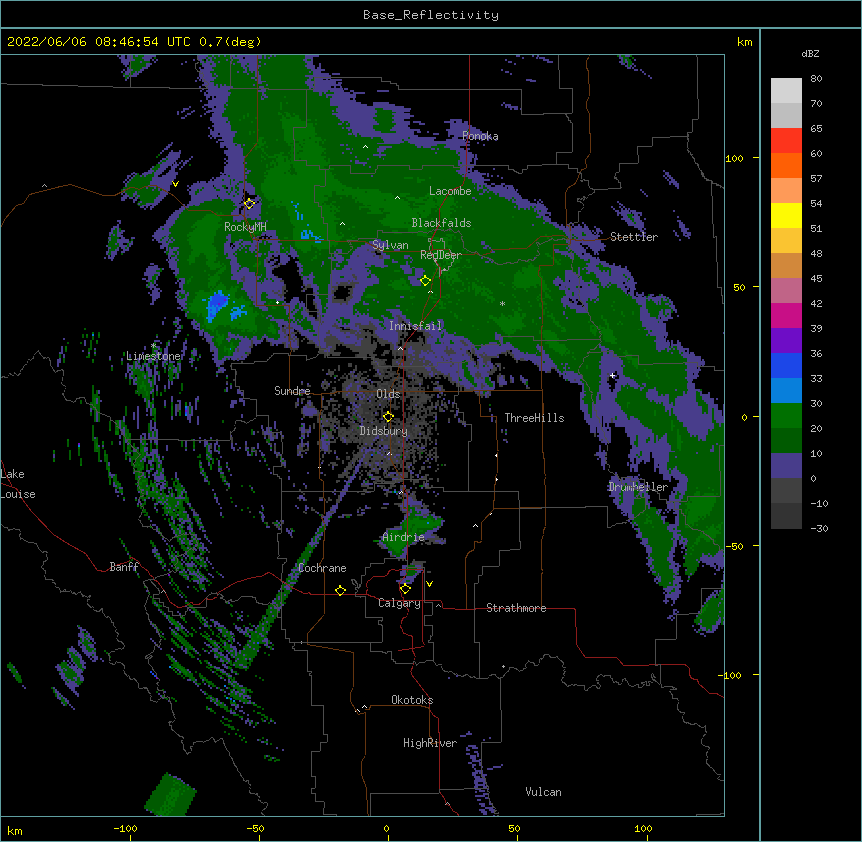Click the white cross marker north of Drumheller
The width and height of the screenshot is (862, 842).
click(612, 376)
